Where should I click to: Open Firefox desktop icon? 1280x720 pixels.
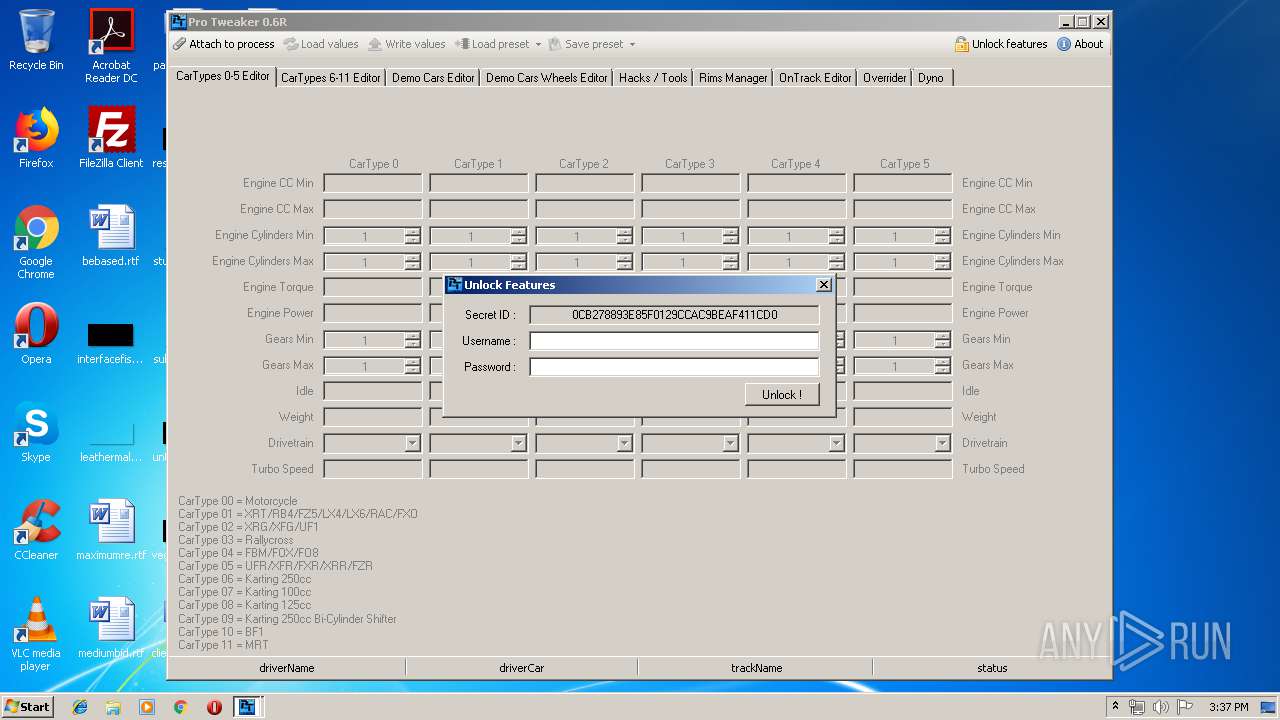[x=36, y=138]
